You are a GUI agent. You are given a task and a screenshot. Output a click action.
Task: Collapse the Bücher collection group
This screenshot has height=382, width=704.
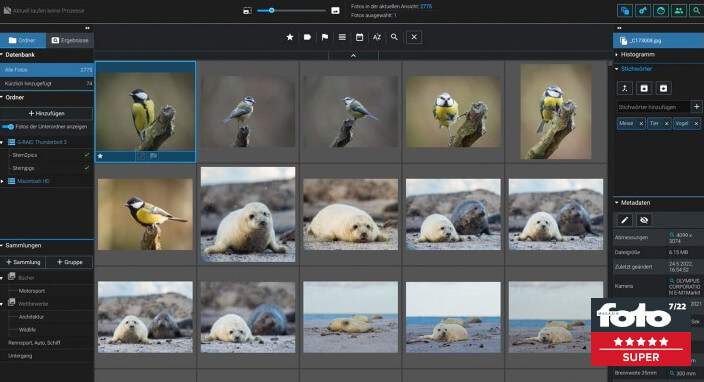pos(2,278)
